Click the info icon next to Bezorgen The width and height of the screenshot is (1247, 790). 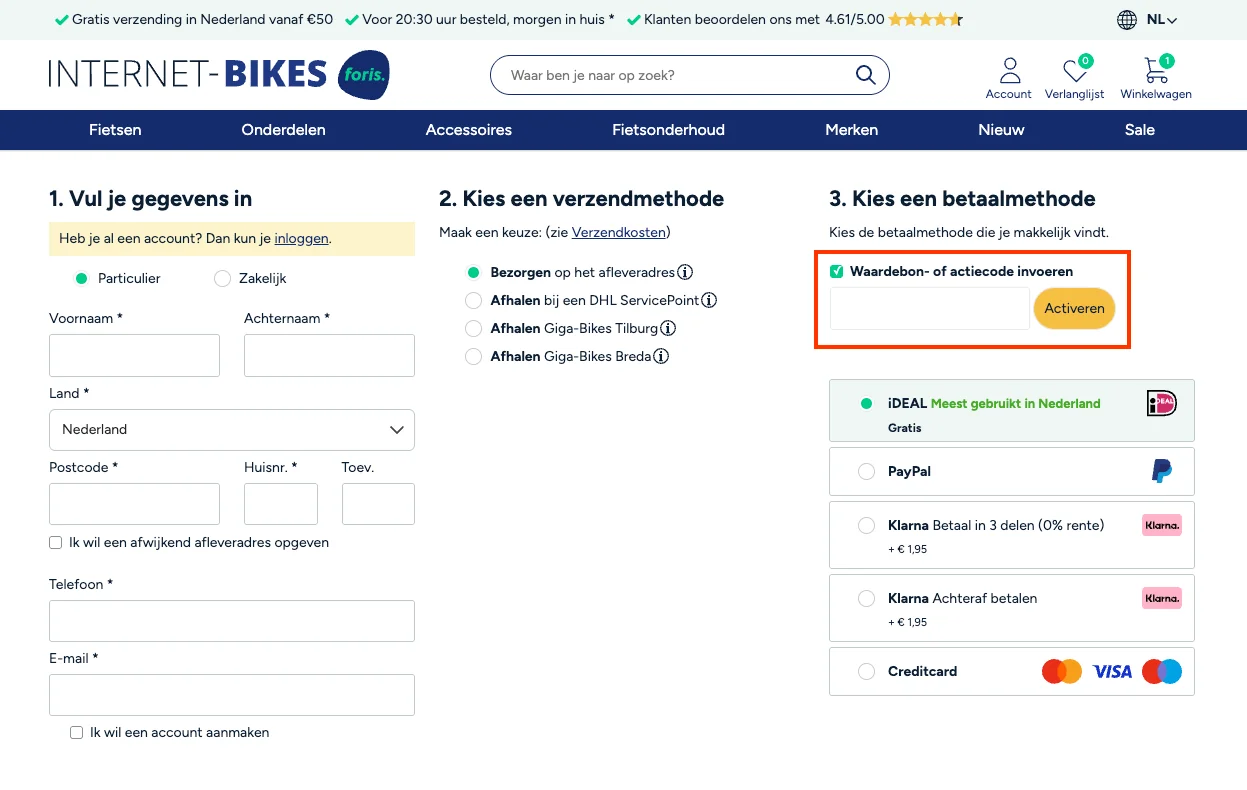pyautogui.click(x=687, y=271)
